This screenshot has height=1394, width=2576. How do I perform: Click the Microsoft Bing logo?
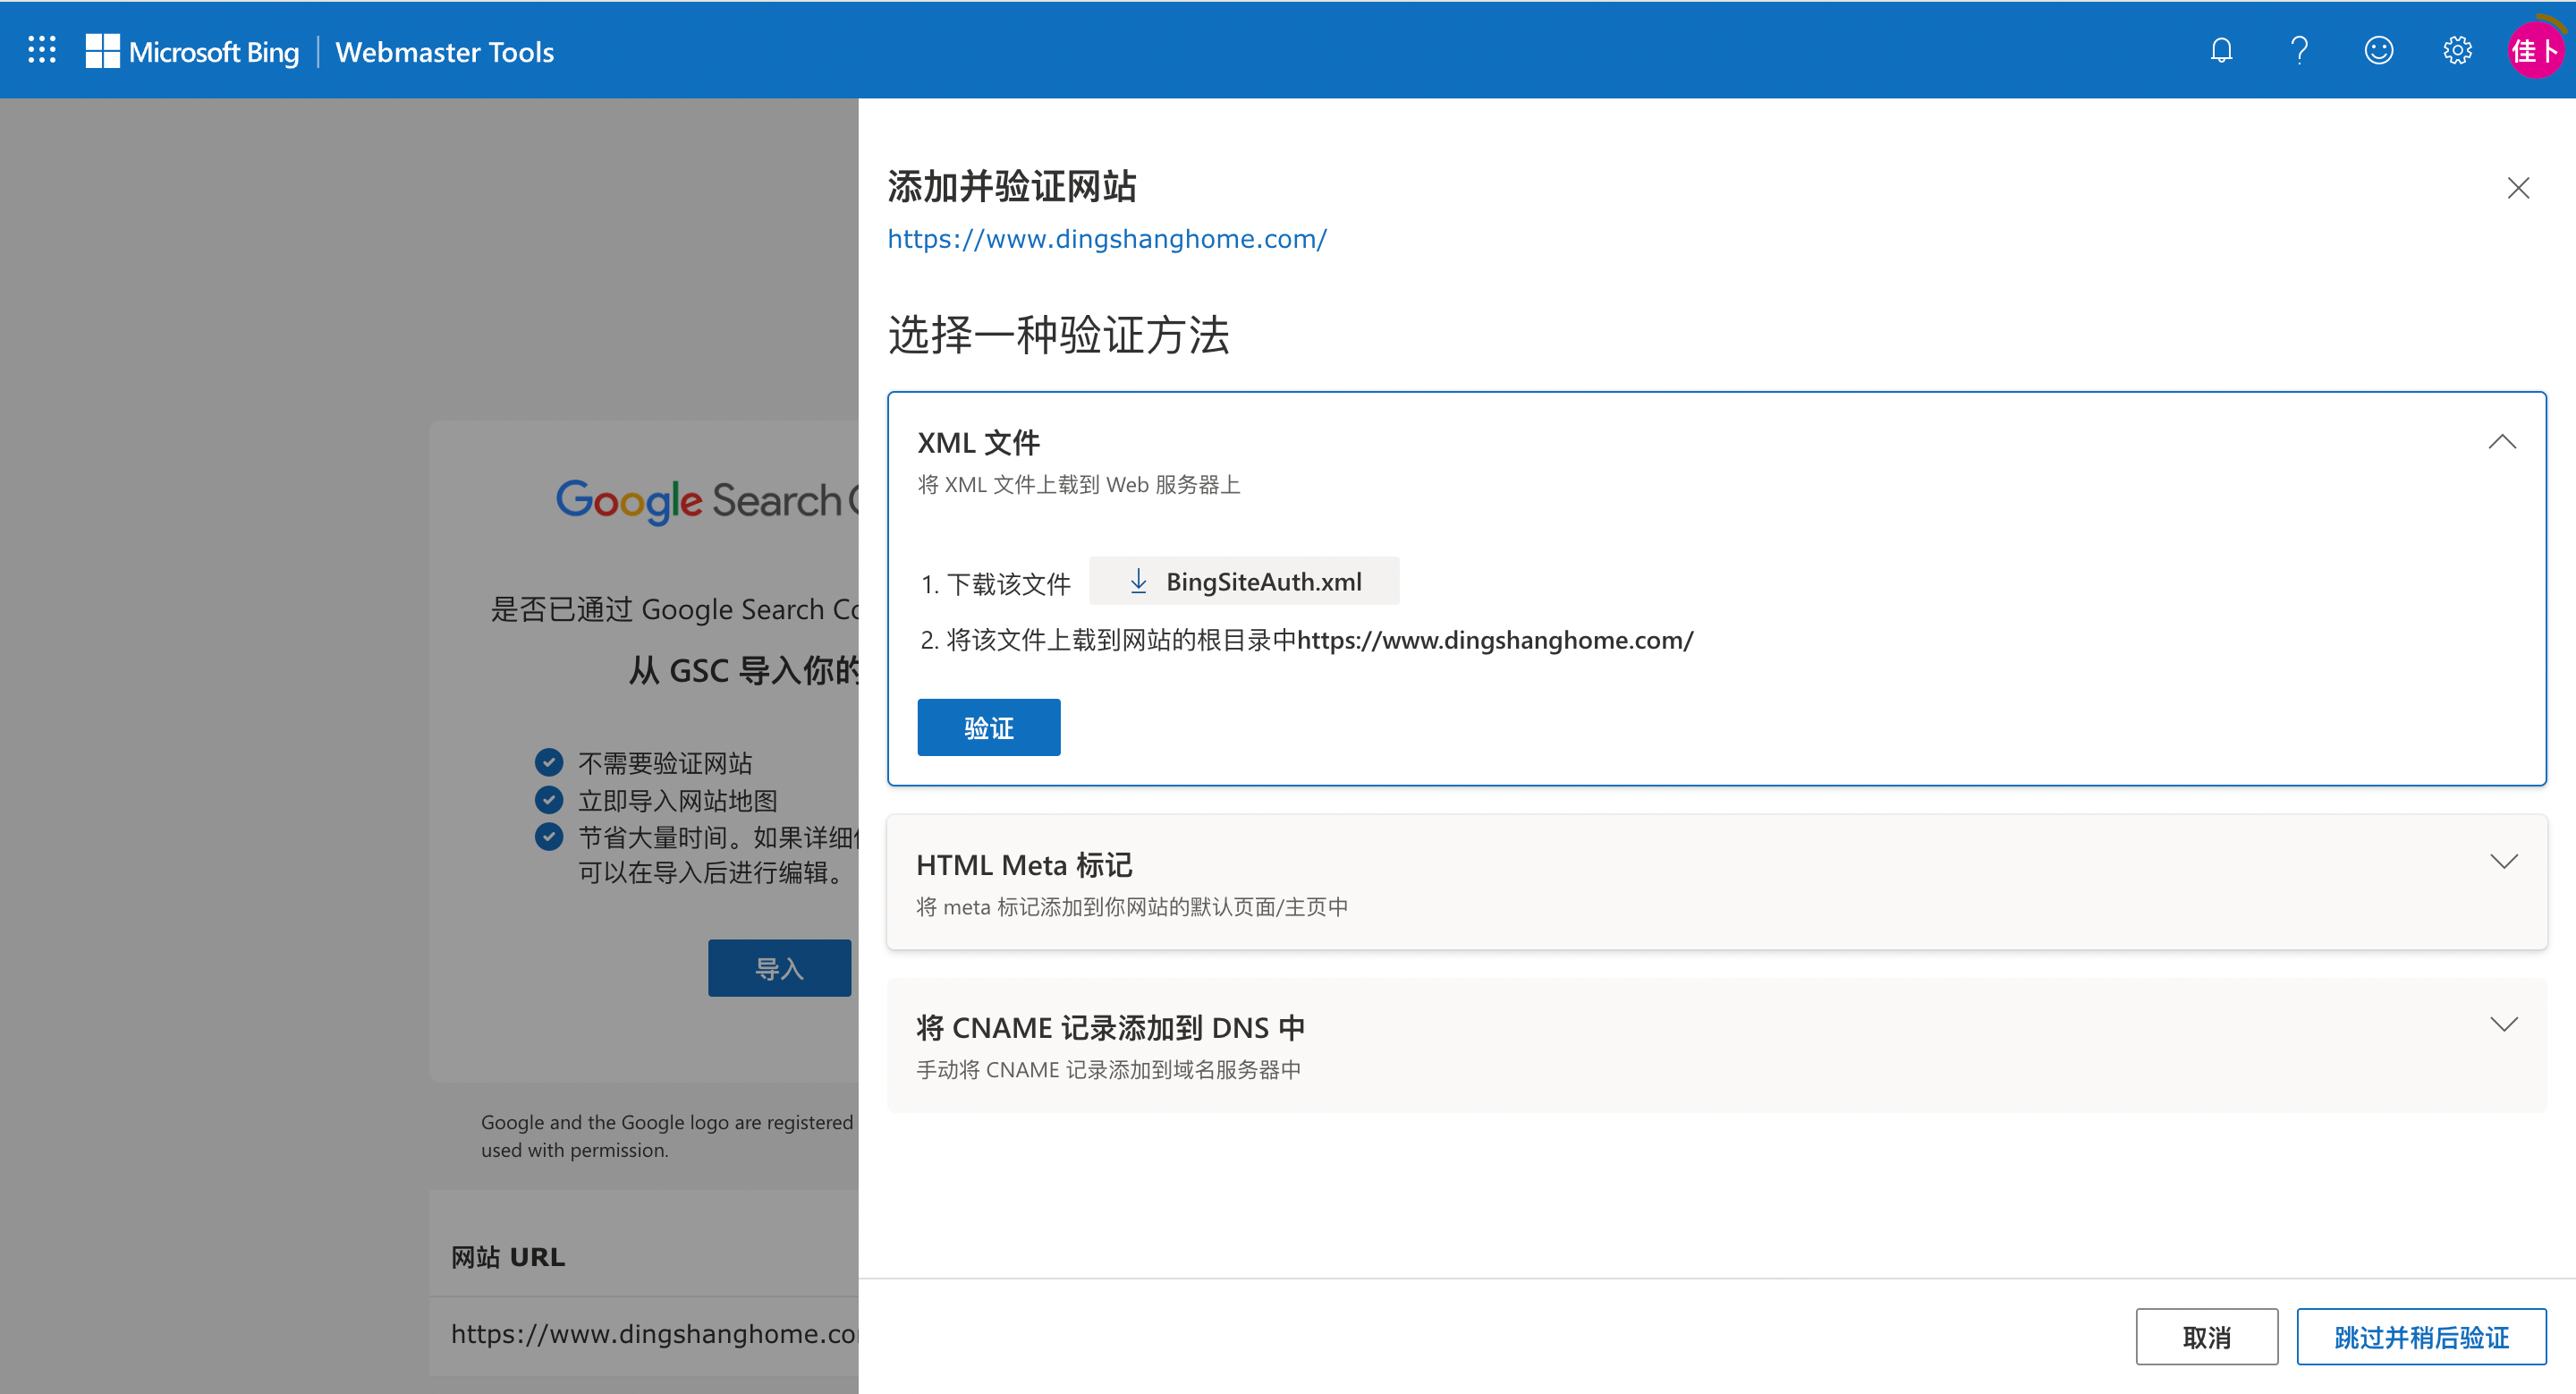point(193,51)
